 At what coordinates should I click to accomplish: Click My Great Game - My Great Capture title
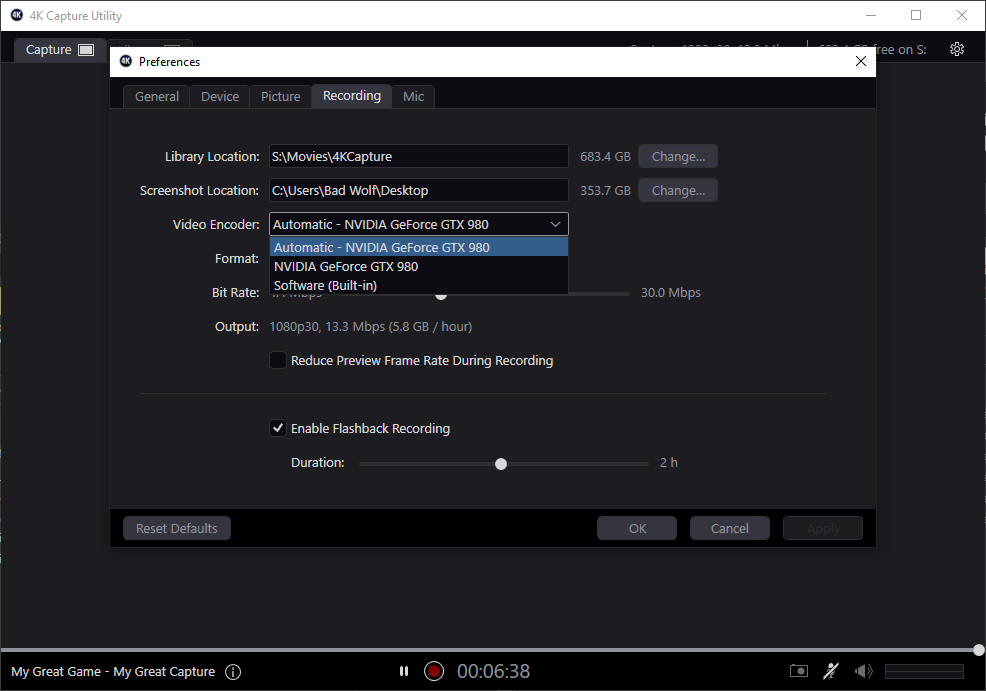point(113,672)
